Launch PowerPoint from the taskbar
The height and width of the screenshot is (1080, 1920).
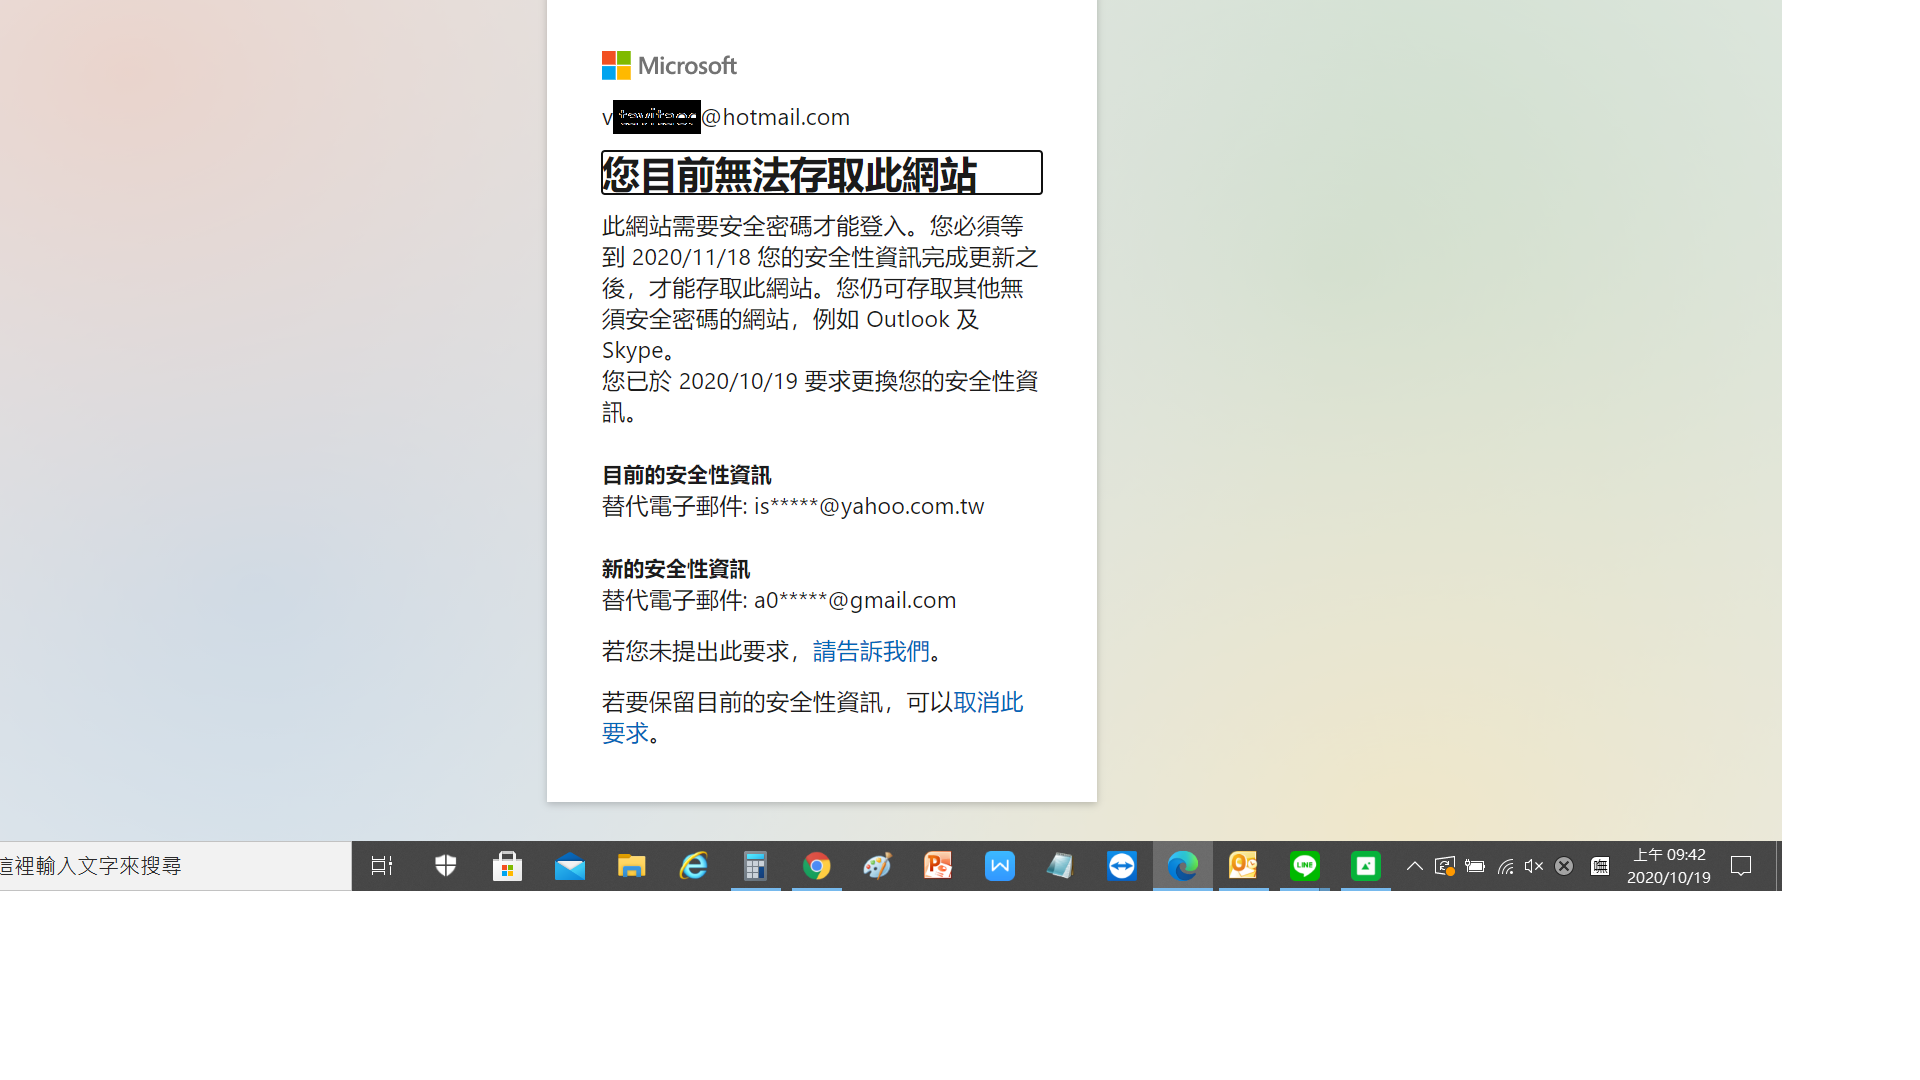(x=938, y=866)
